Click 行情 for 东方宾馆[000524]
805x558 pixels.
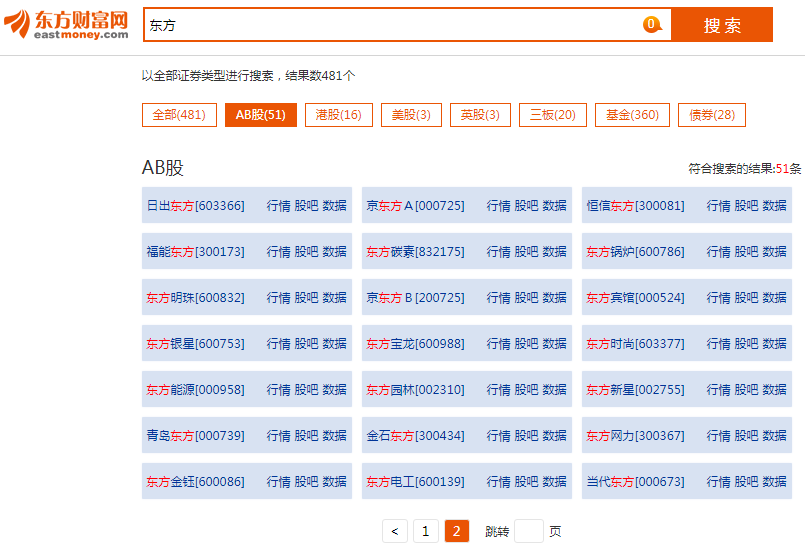click(719, 297)
